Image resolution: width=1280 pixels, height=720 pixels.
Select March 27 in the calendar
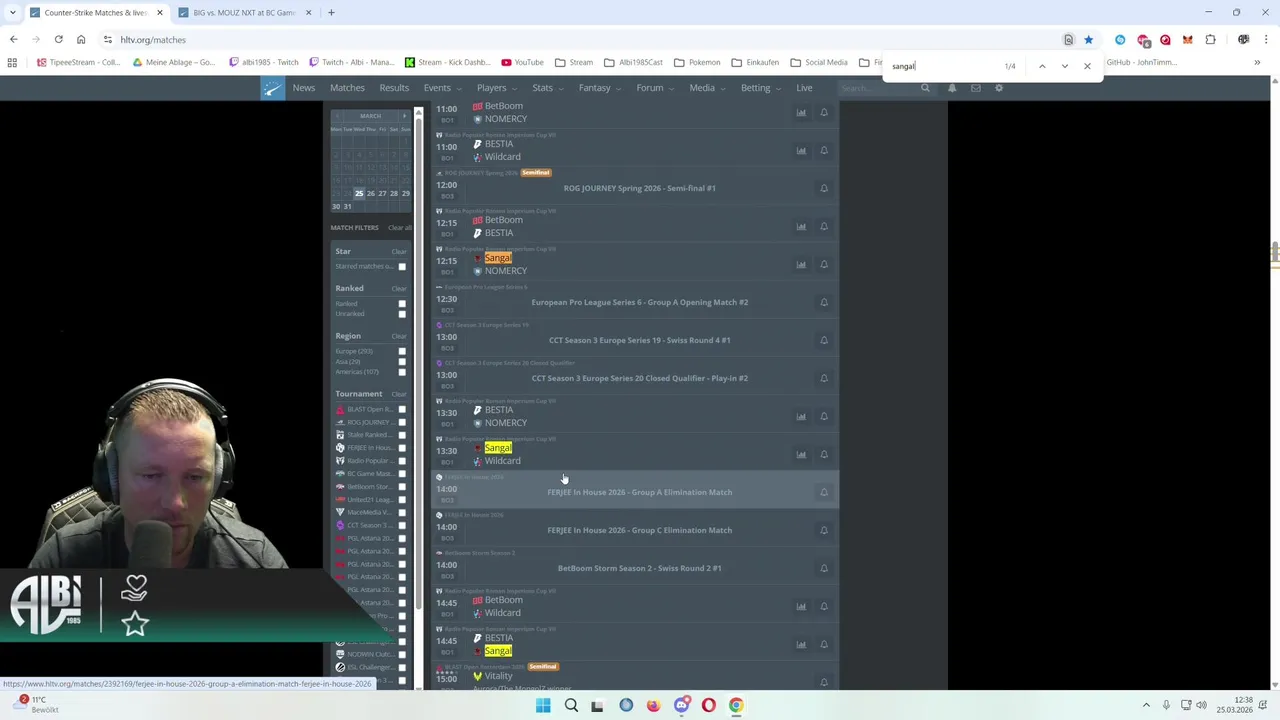click(382, 193)
